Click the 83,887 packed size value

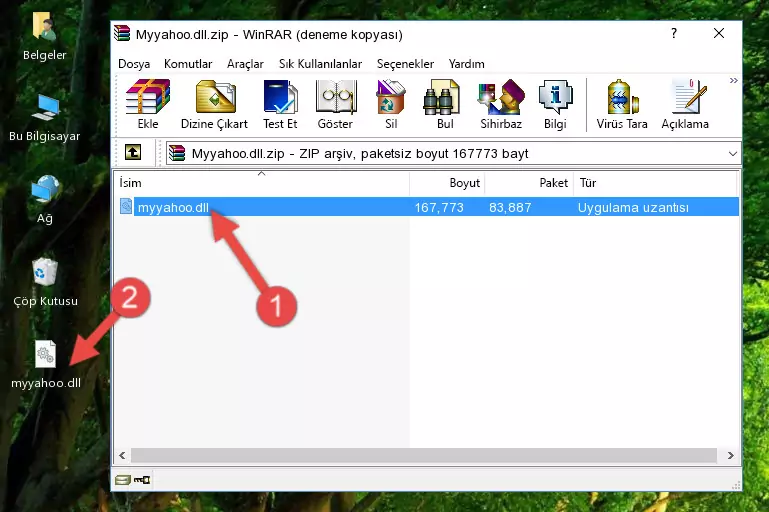[510, 207]
